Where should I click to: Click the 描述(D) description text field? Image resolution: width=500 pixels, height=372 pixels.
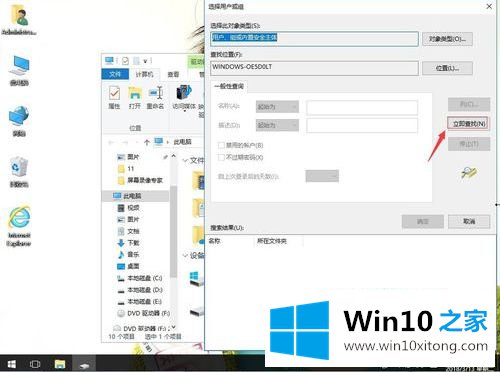[362, 126]
